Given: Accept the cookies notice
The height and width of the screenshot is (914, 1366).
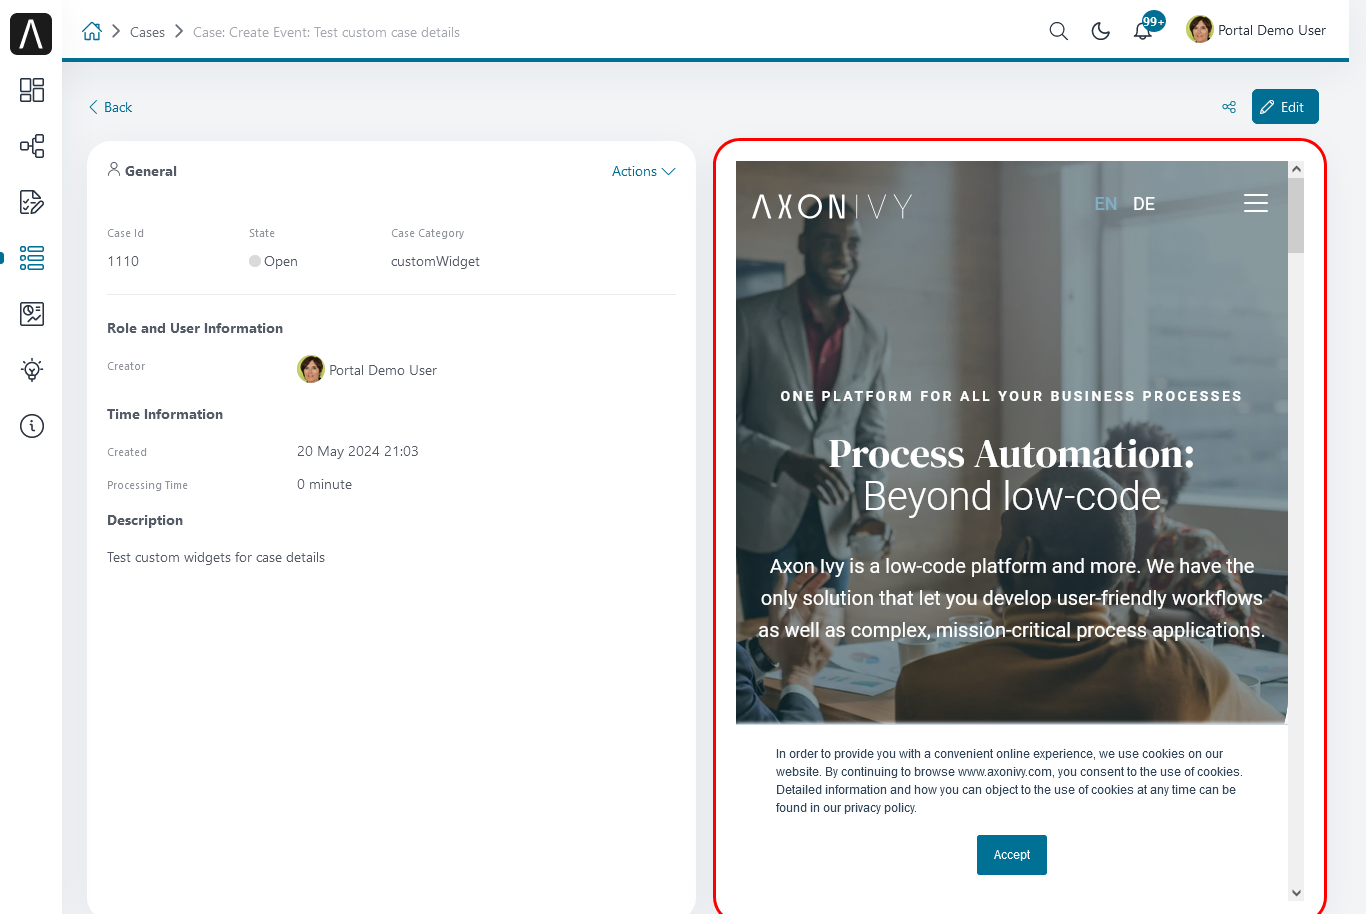Looking at the screenshot, I should coord(1012,855).
